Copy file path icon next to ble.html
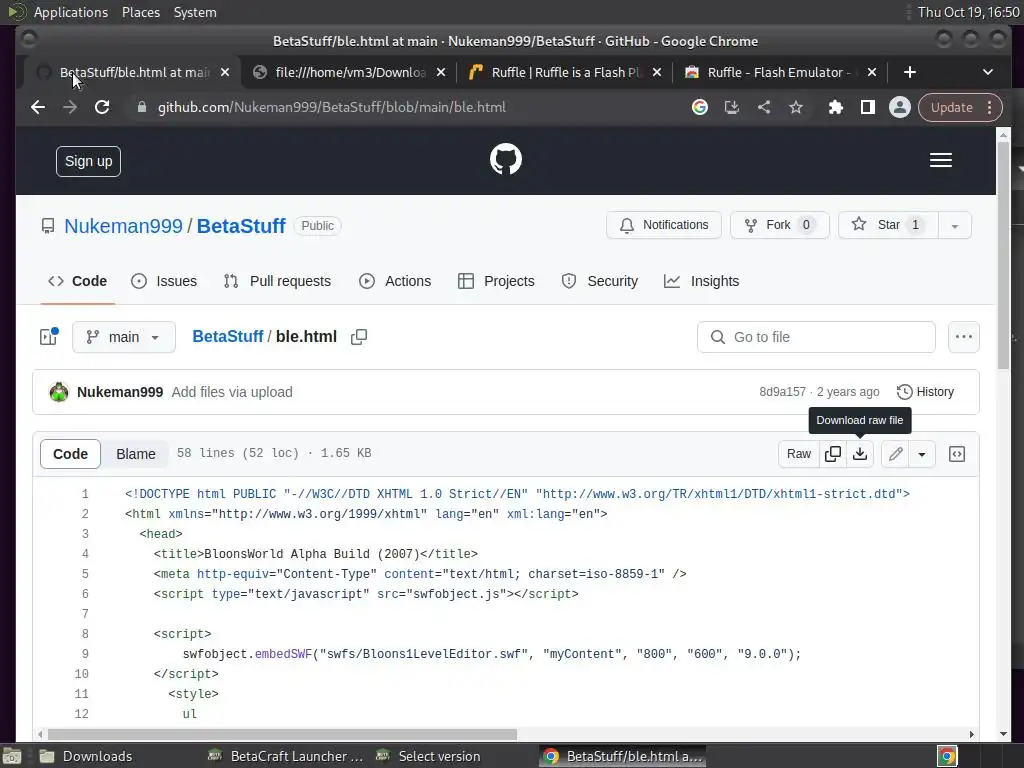Screen dimensions: 1024x768 click(x=359, y=337)
